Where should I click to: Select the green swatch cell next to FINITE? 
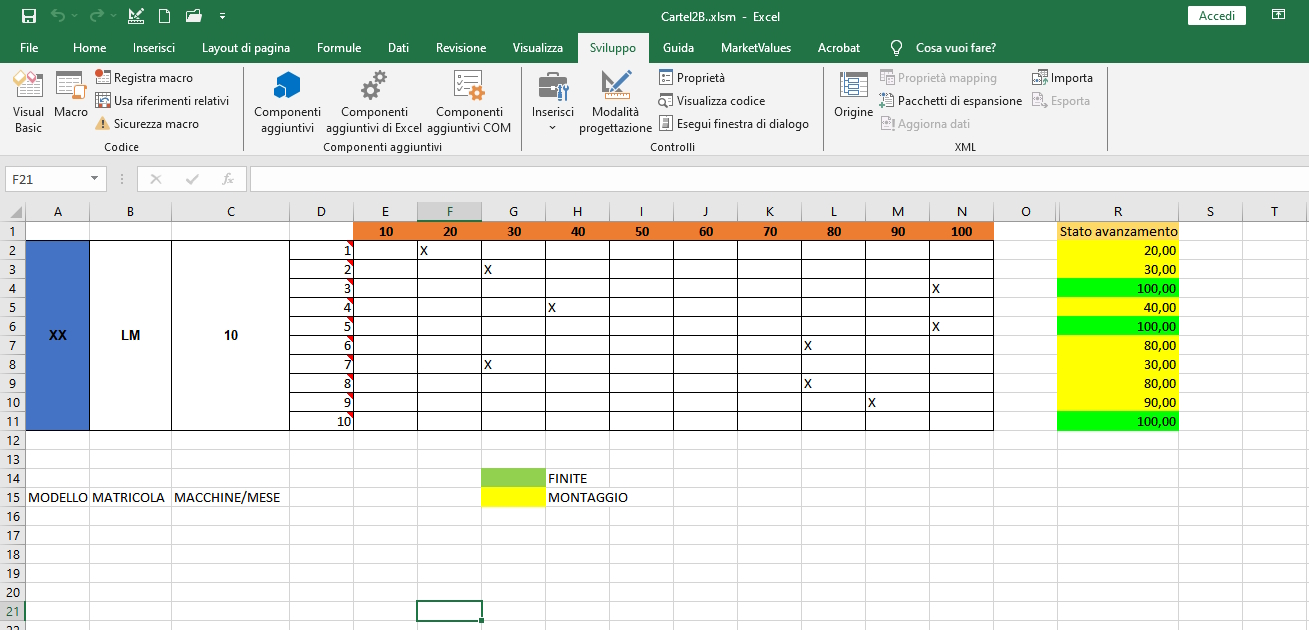[513, 478]
